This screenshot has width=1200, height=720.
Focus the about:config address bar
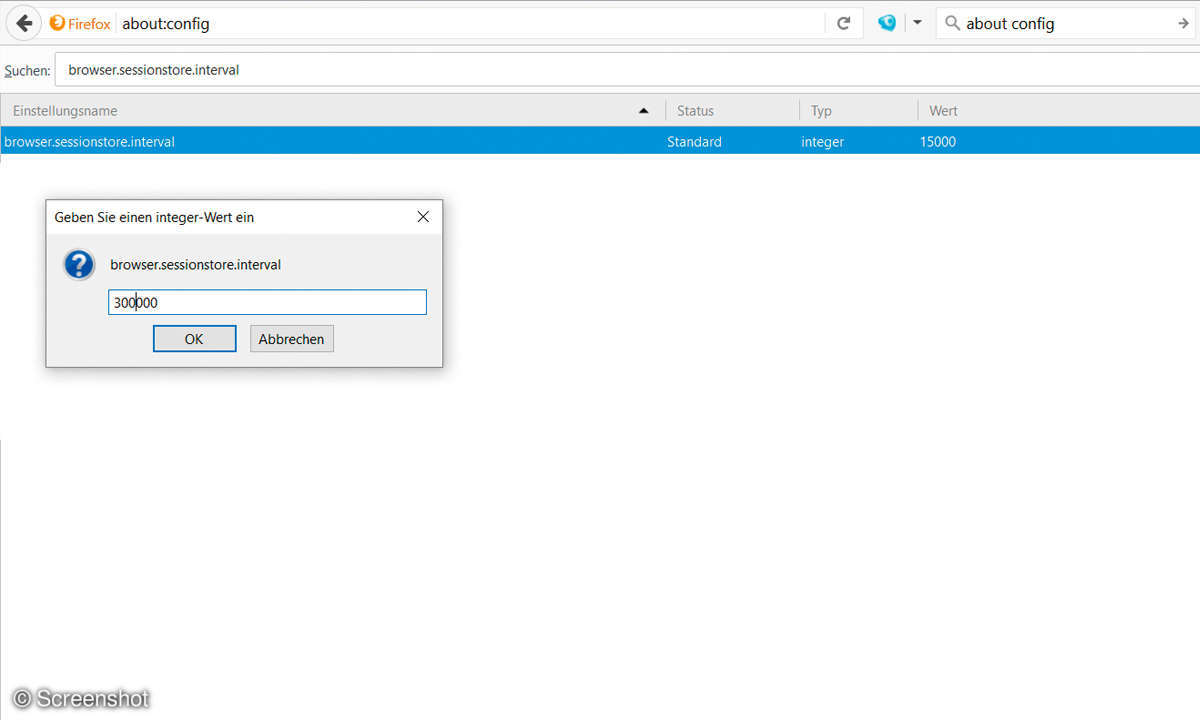470,23
